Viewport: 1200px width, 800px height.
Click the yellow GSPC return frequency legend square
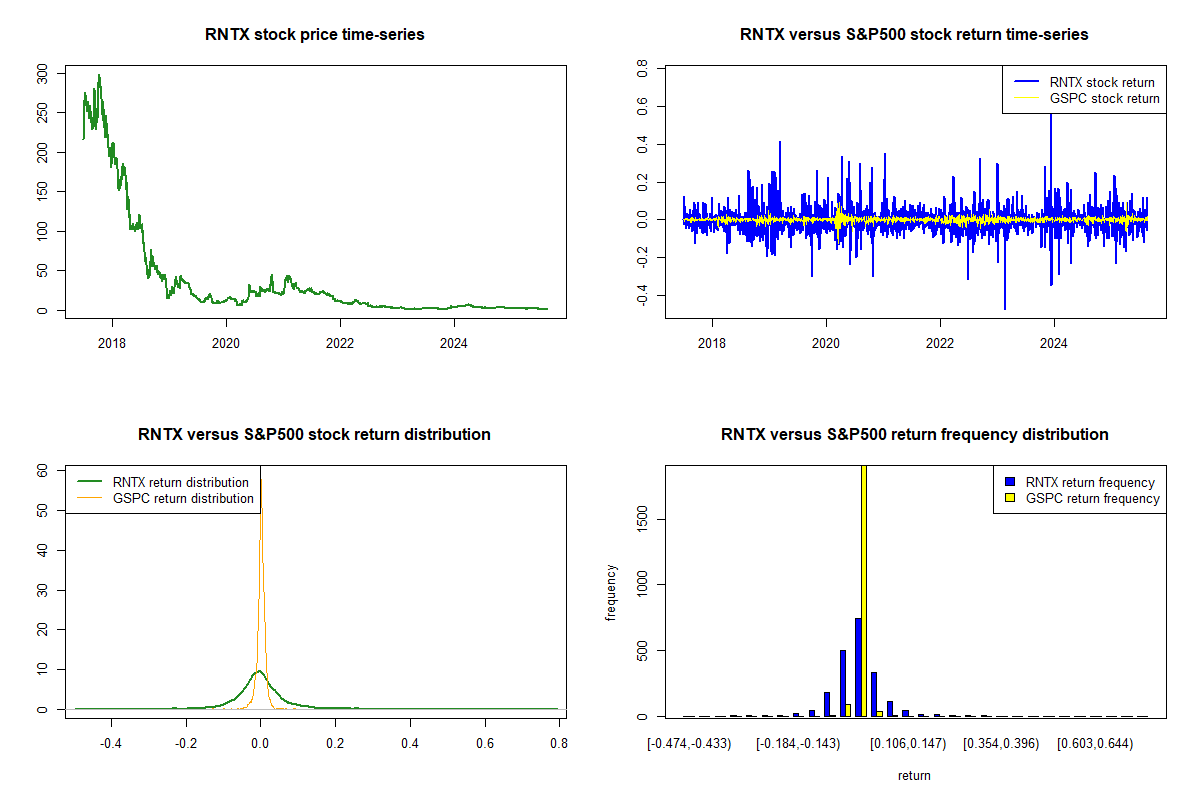pos(1011,498)
